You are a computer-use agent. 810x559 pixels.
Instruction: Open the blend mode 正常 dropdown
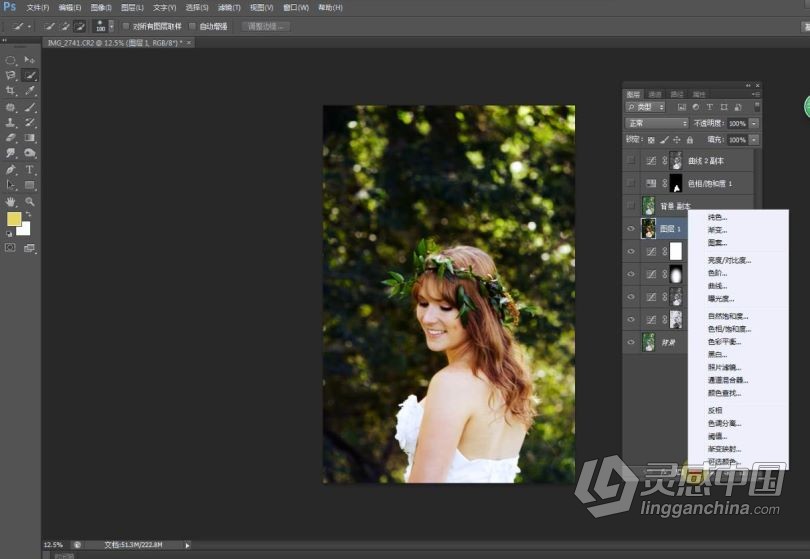[x=657, y=123]
